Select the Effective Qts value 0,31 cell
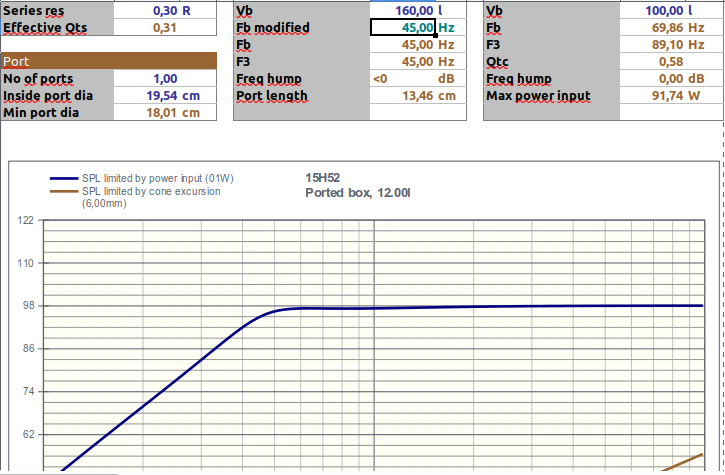The image size is (725, 475). 165,28
